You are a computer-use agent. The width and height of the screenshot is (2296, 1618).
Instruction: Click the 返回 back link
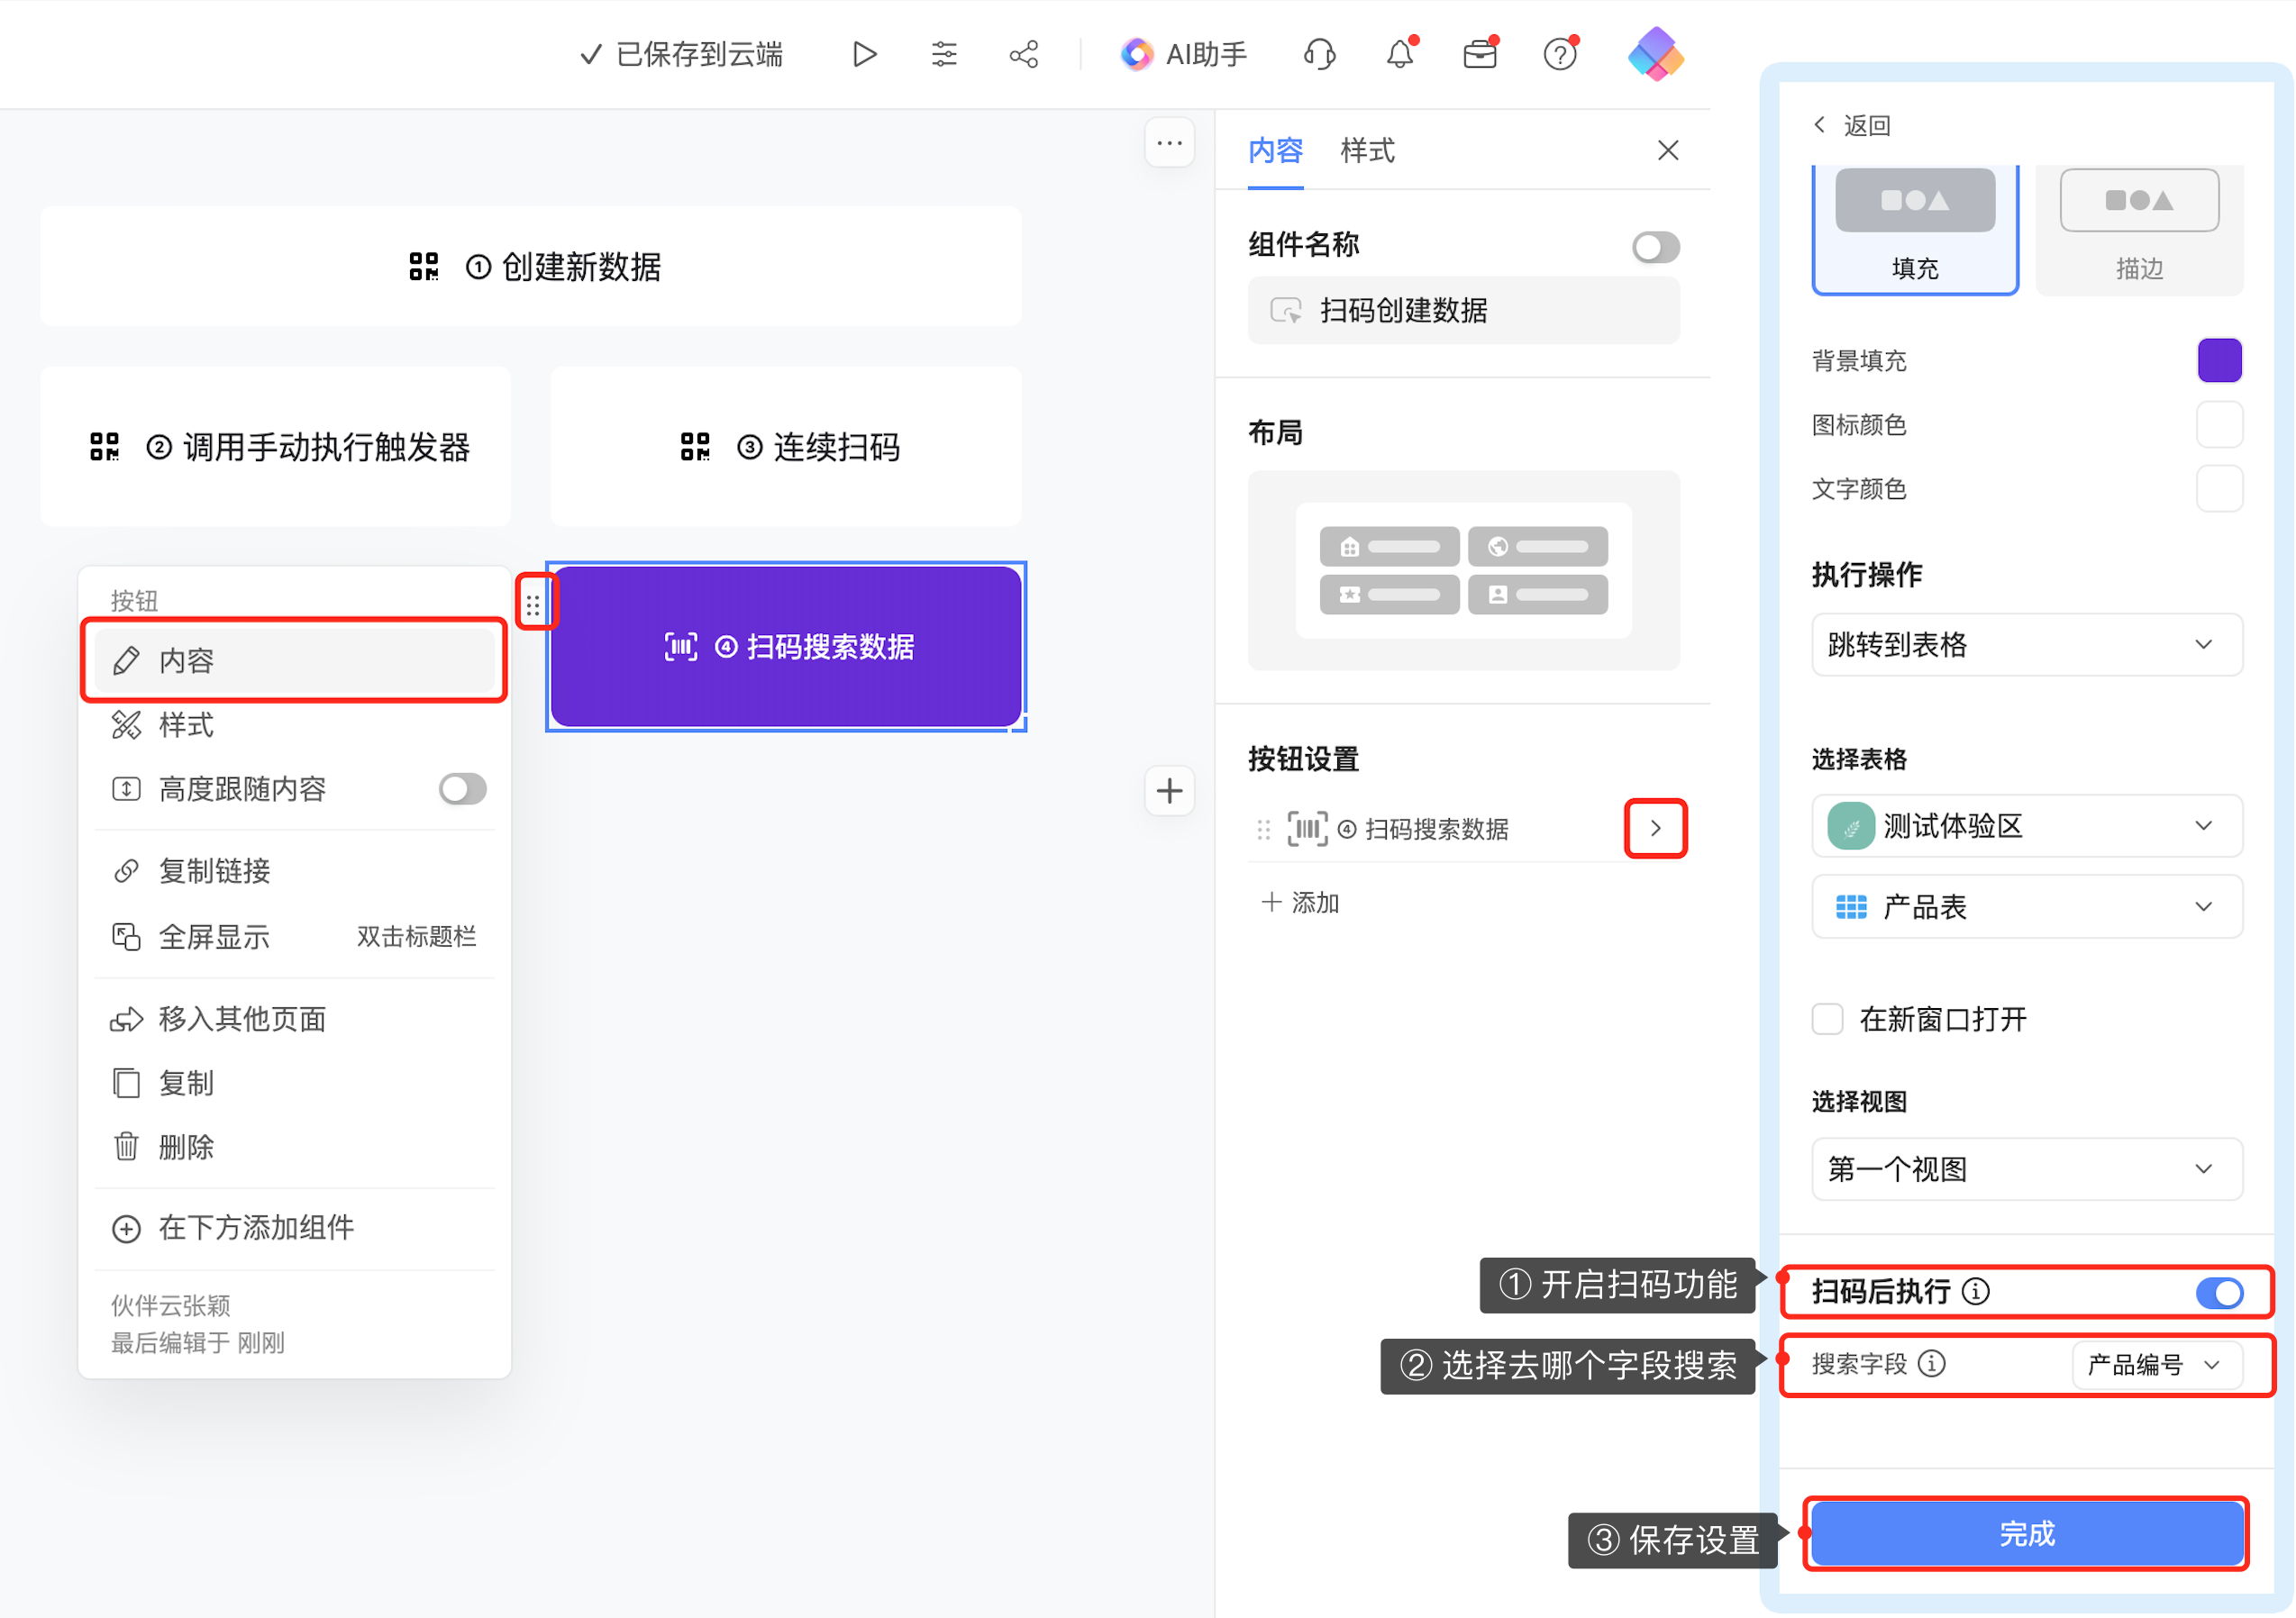tap(1852, 125)
